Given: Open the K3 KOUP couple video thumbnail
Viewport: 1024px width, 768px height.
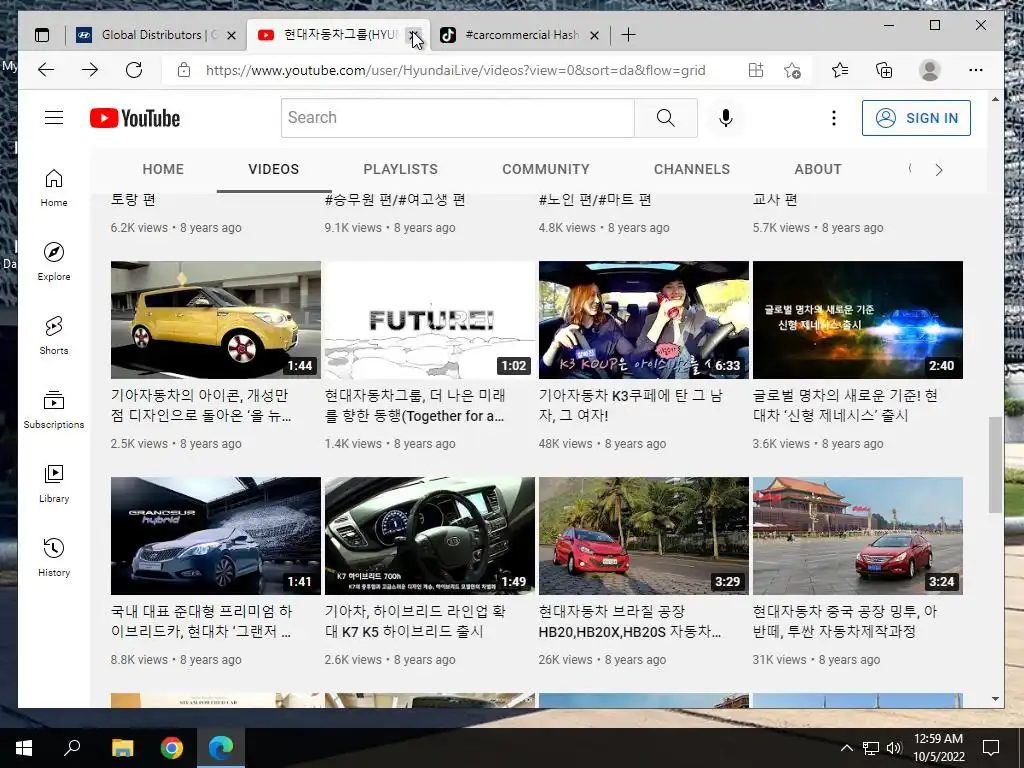Looking at the screenshot, I should click(644, 320).
